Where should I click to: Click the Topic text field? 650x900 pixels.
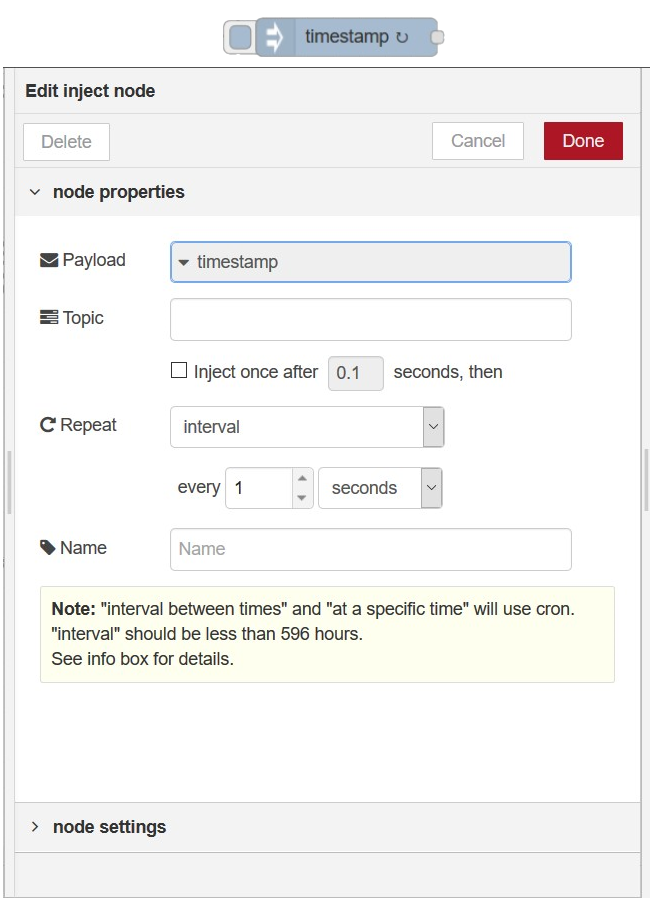(370, 320)
